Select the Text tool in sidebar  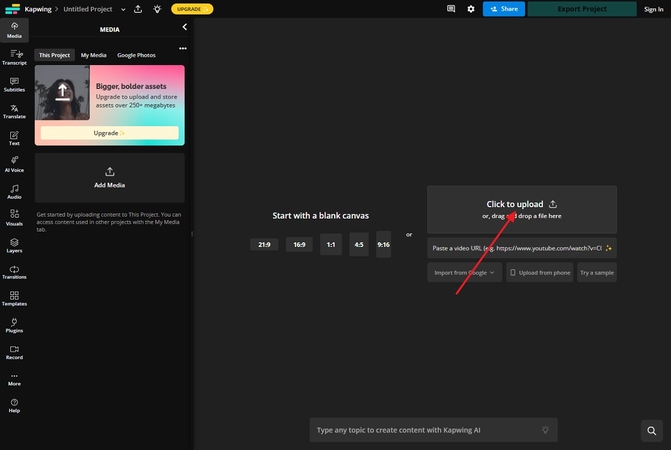coord(14,138)
